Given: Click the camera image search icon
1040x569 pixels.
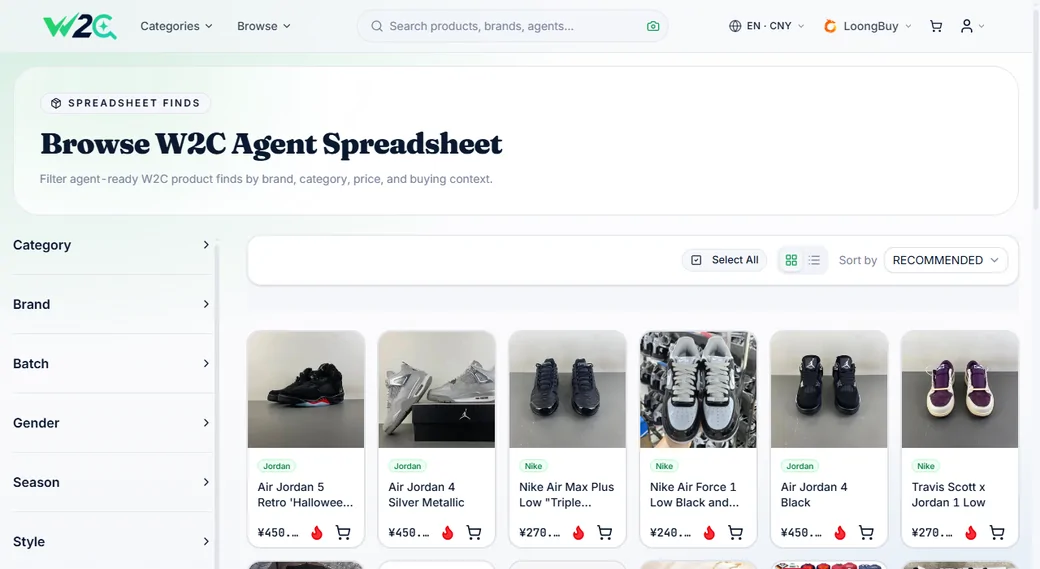Looking at the screenshot, I should 653,26.
